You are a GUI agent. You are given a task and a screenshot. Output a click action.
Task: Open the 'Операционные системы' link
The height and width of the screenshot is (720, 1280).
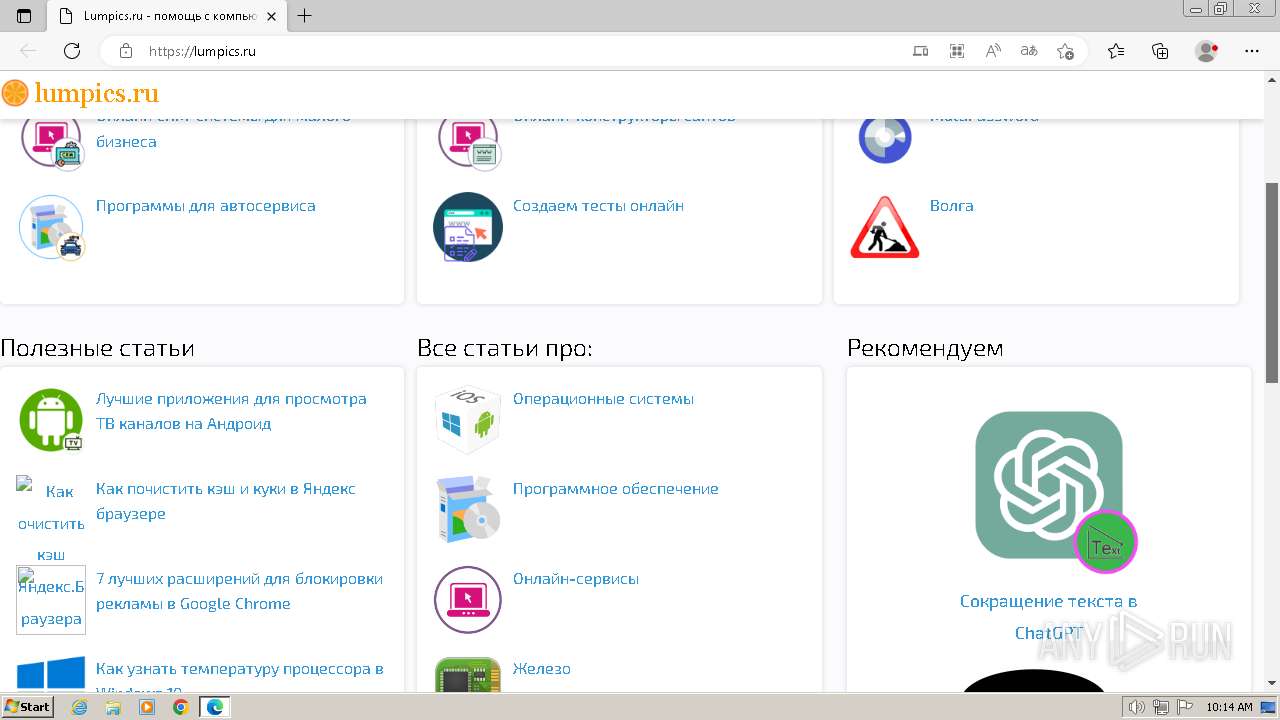pyautogui.click(x=603, y=399)
